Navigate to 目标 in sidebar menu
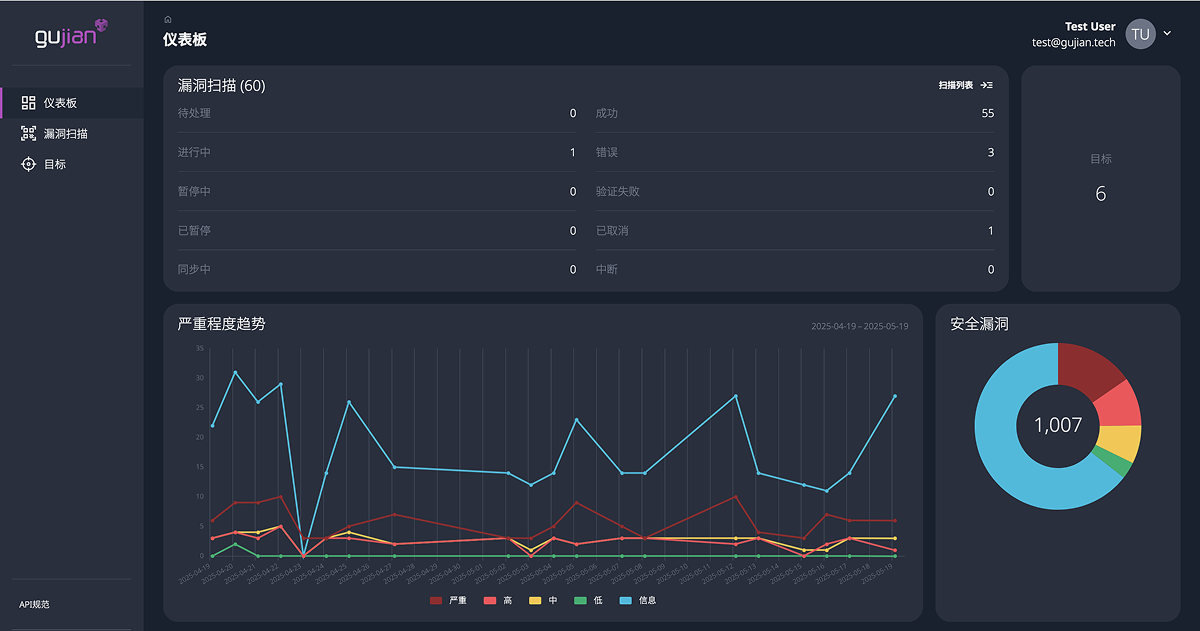The image size is (1200, 631). (53, 164)
